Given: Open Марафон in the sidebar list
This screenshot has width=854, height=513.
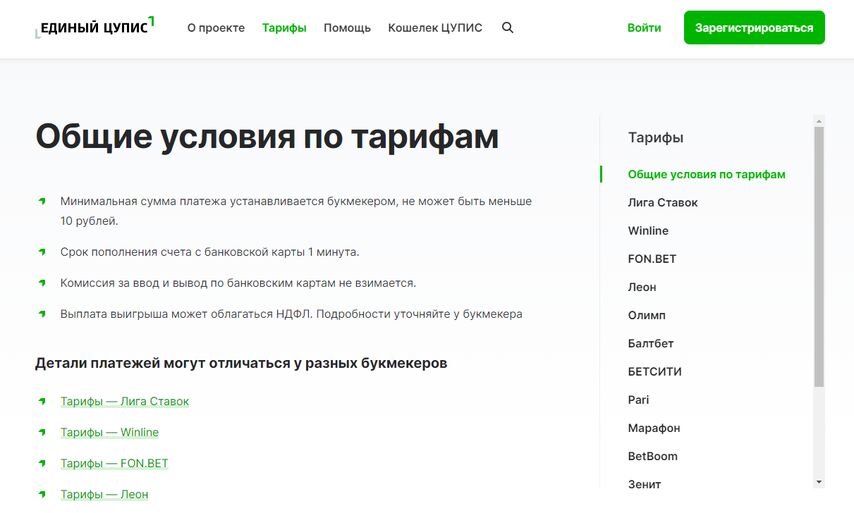Looking at the screenshot, I should (654, 428).
